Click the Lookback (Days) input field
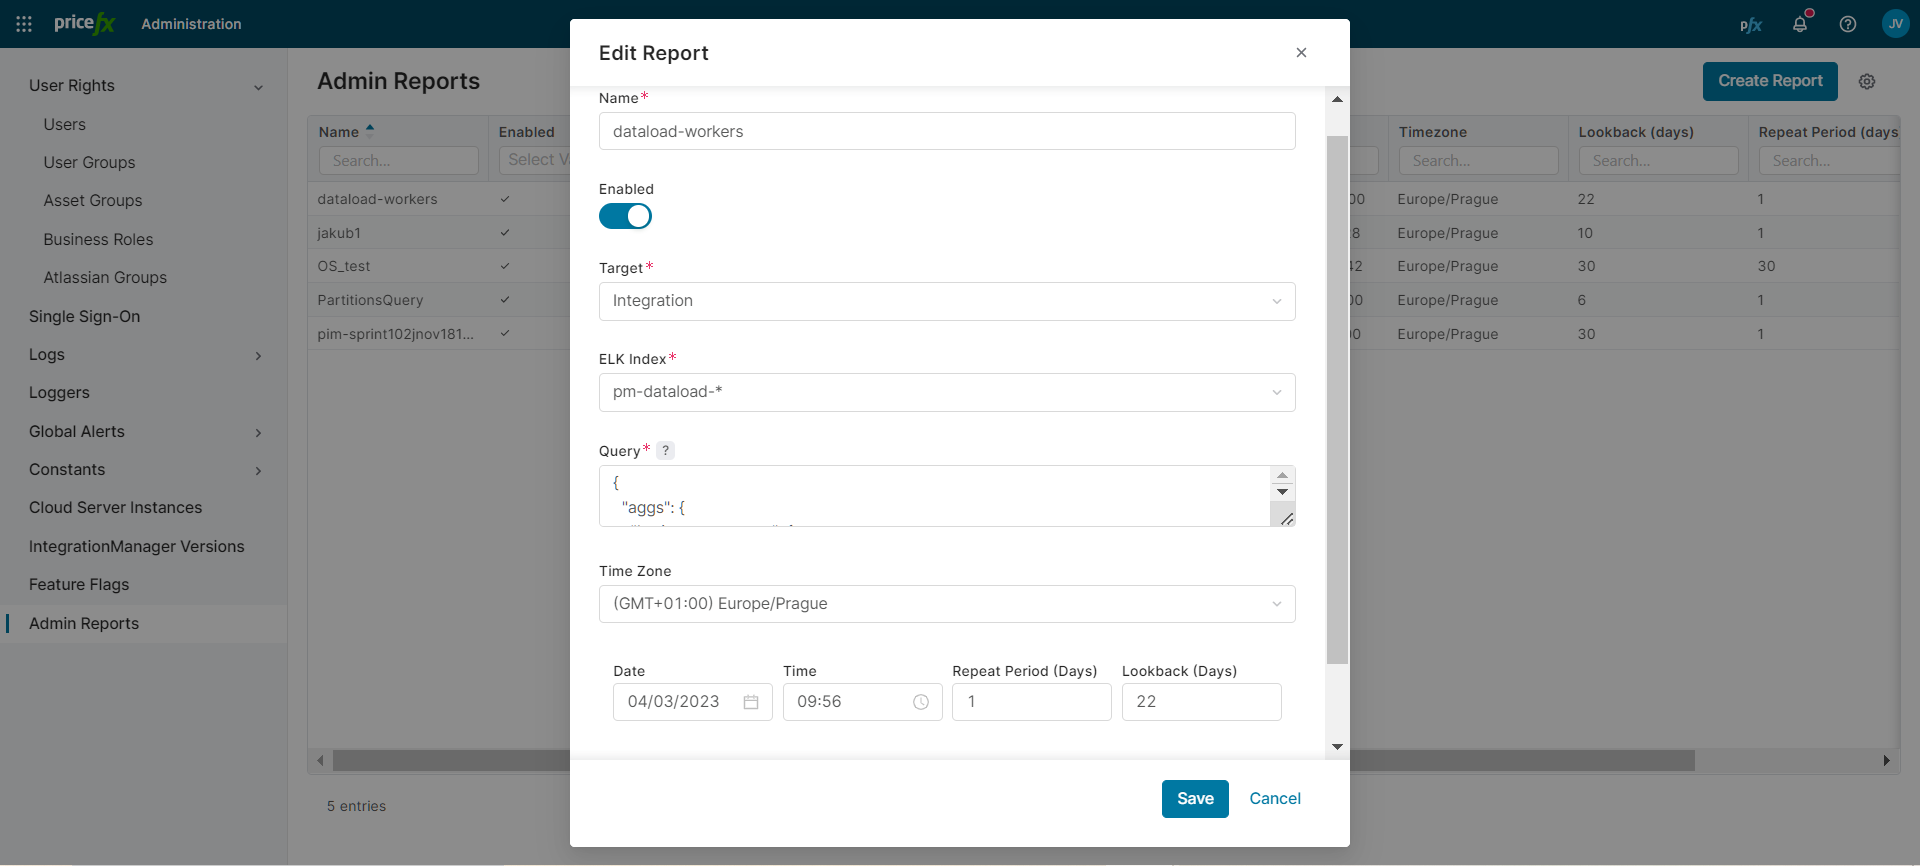 1201,703
